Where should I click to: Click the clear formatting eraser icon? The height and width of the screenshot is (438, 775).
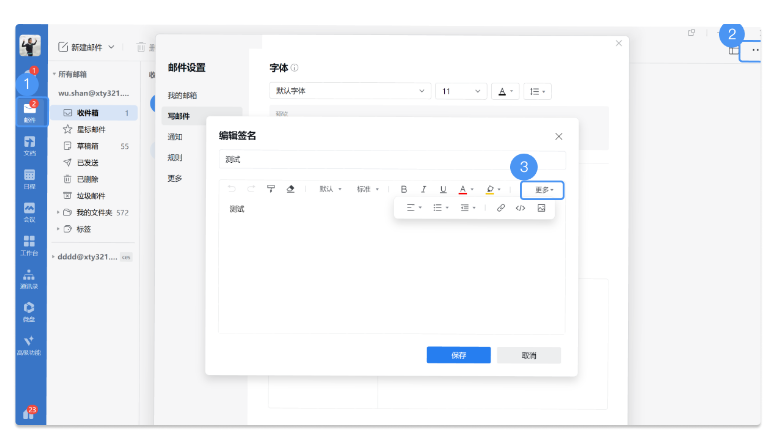[x=290, y=189]
